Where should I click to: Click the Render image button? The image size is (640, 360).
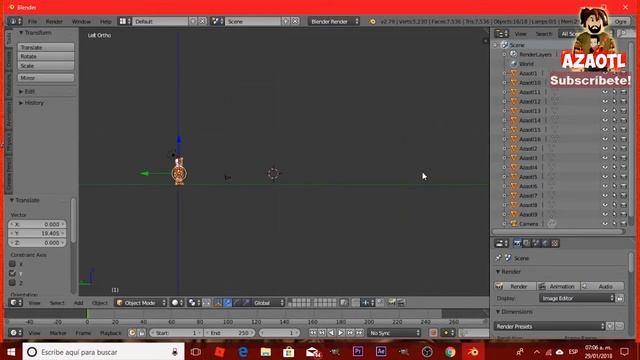515,287
